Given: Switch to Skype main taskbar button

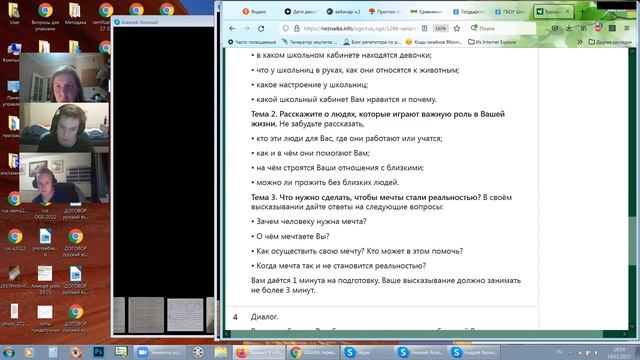Looking at the screenshot, I should [x=367, y=352].
